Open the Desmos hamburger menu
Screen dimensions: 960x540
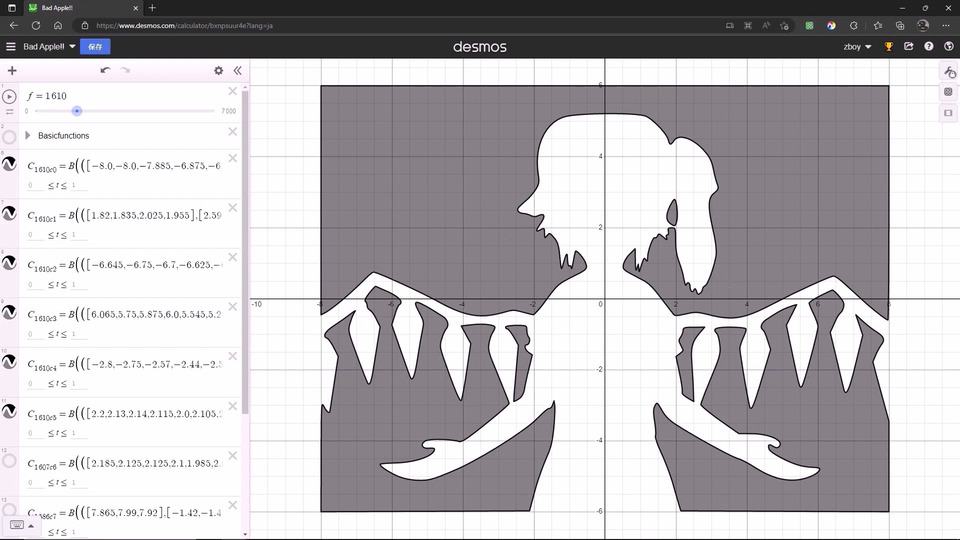[10, 47]
